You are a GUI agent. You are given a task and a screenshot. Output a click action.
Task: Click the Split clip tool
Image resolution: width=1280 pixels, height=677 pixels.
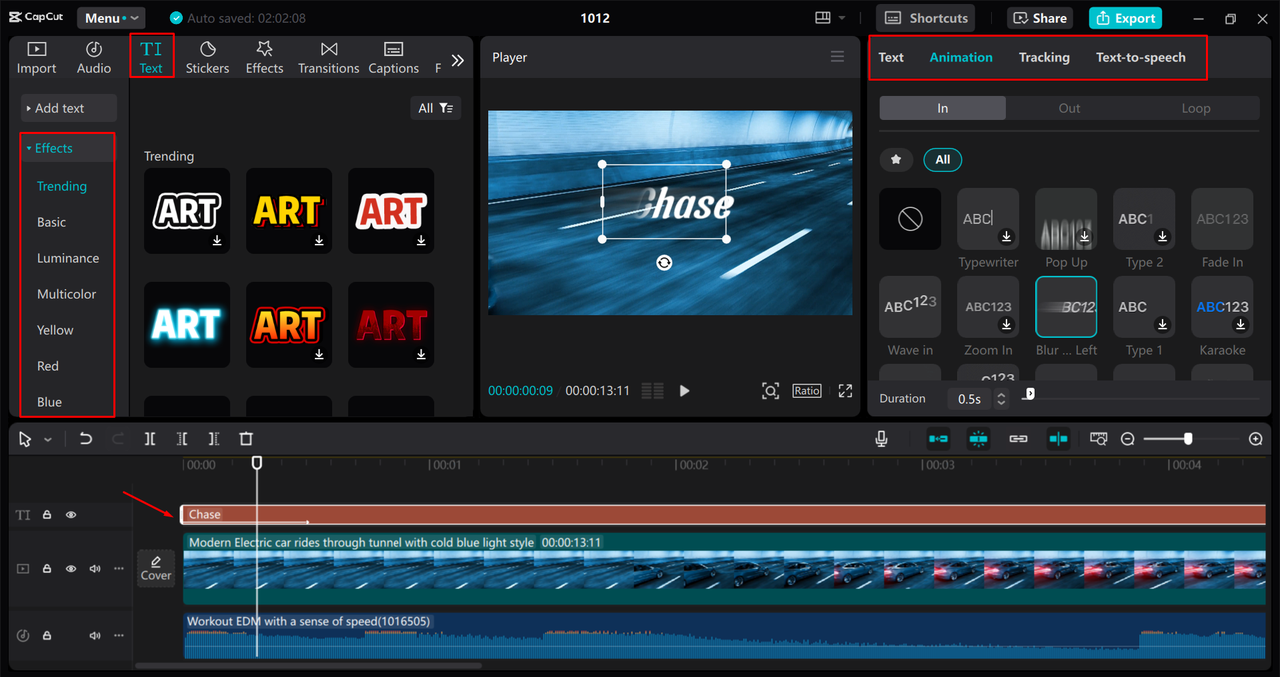click(150, 439)
